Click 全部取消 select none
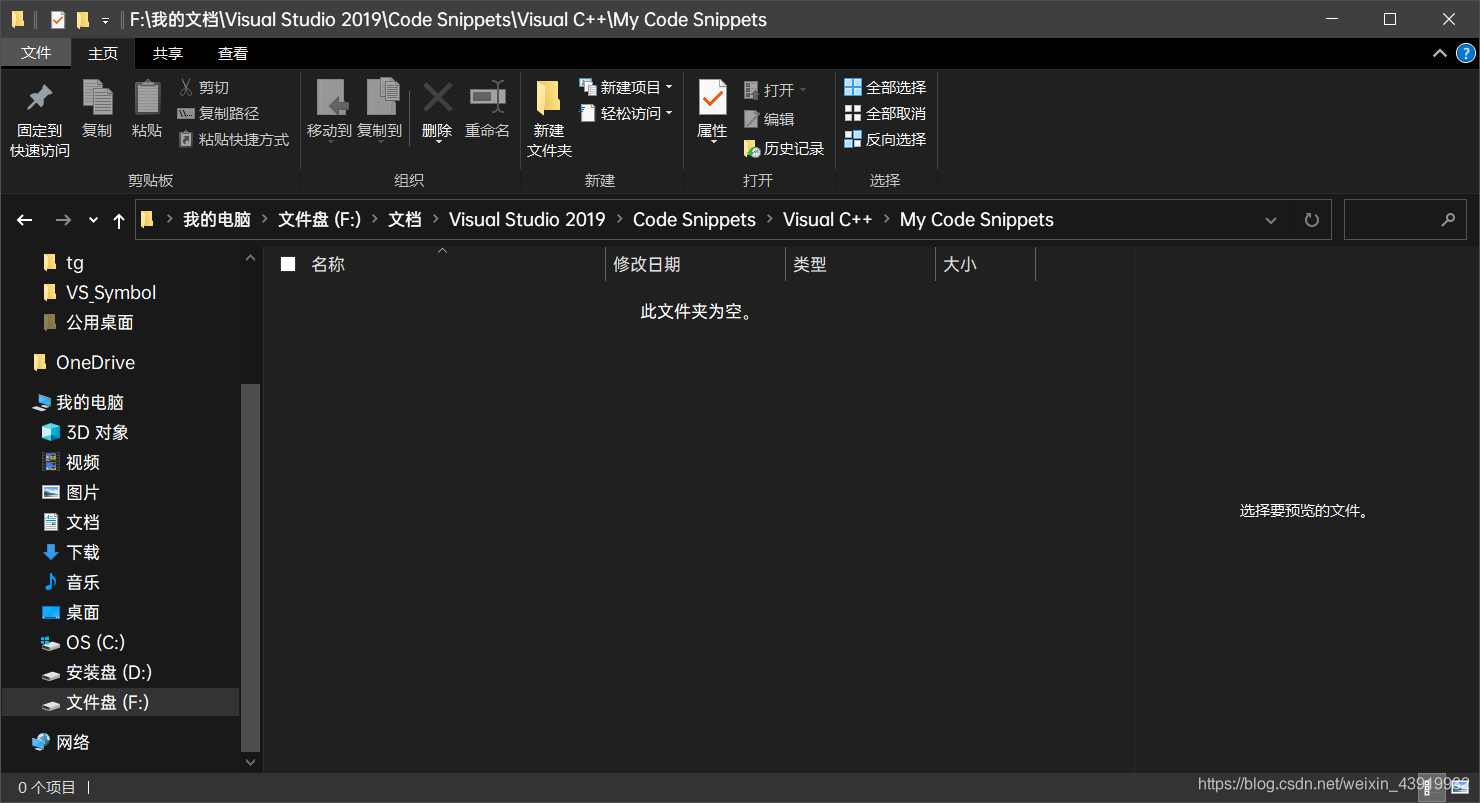 coord(885,114)
